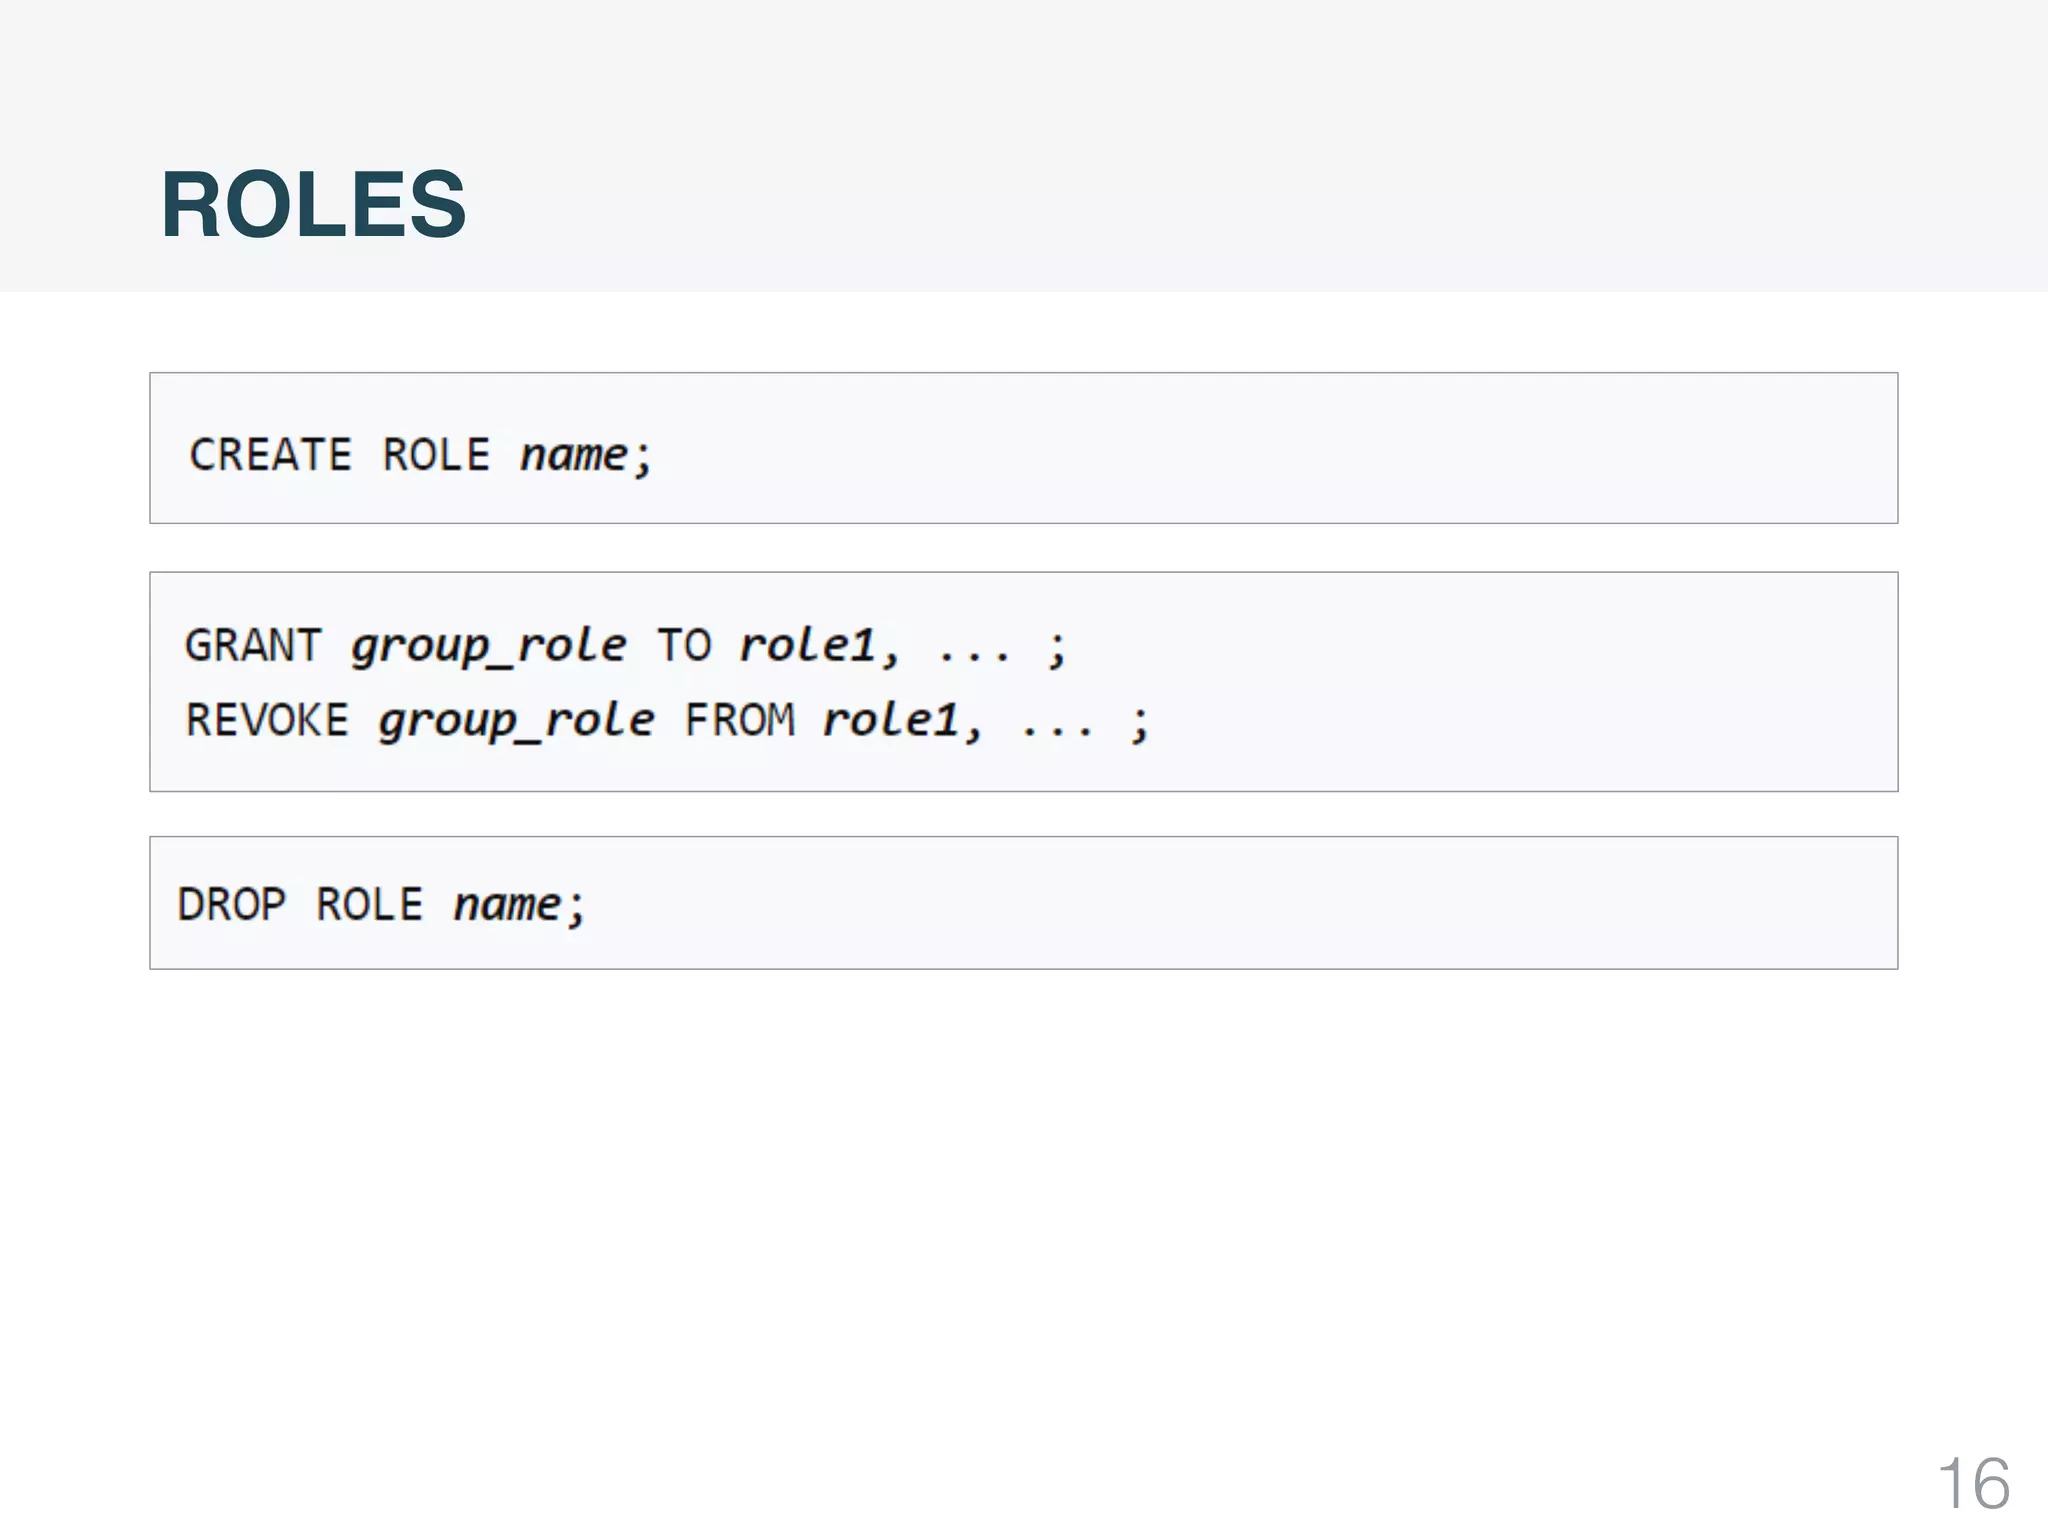Click italic name in CREATE ROLE statement
Viewport: 2048px width, 1536px height.
click(x=574, y=455)
